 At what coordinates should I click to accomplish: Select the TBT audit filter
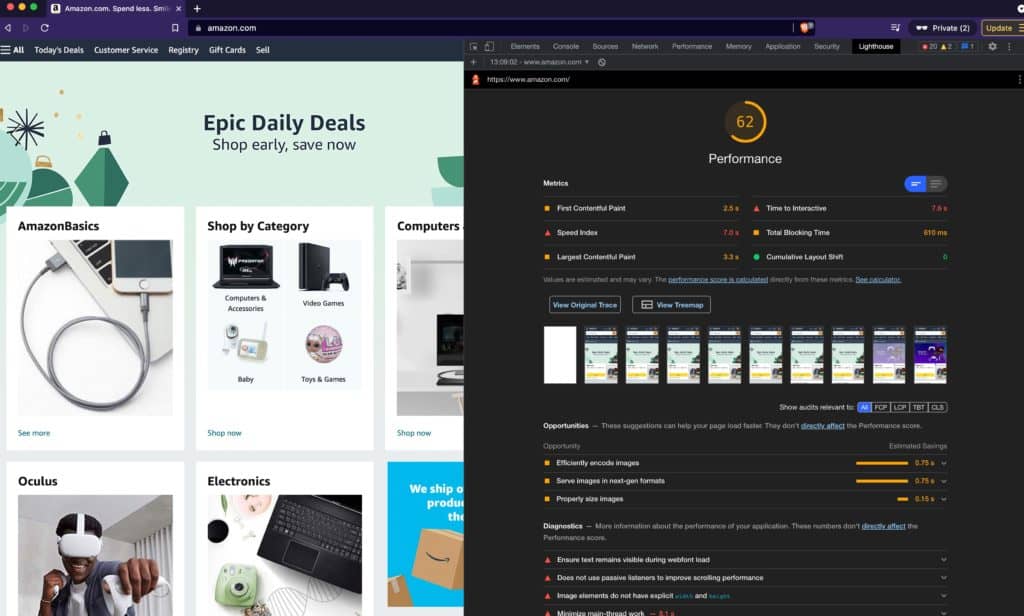[918, 407]
